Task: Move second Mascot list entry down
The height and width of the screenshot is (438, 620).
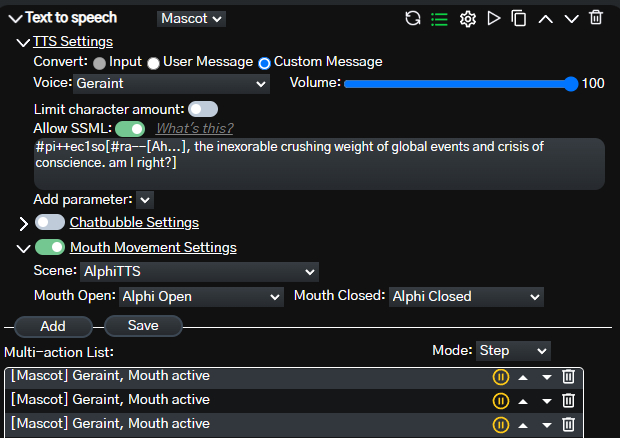Action: [546, 401]
